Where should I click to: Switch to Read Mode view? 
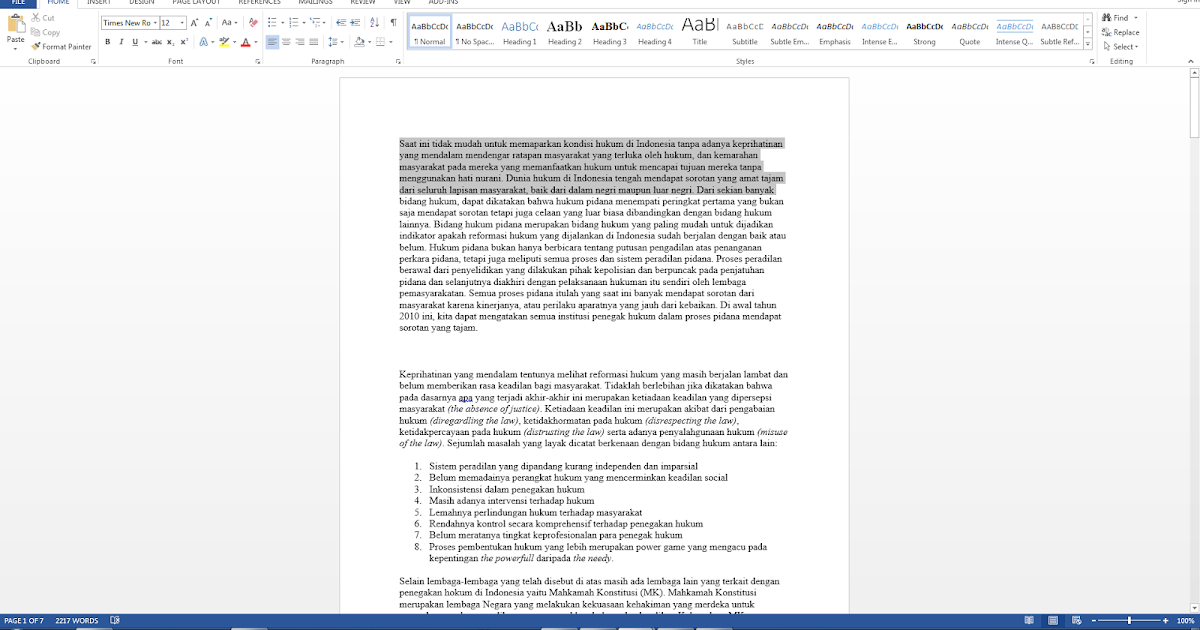tap(1027, 620)
